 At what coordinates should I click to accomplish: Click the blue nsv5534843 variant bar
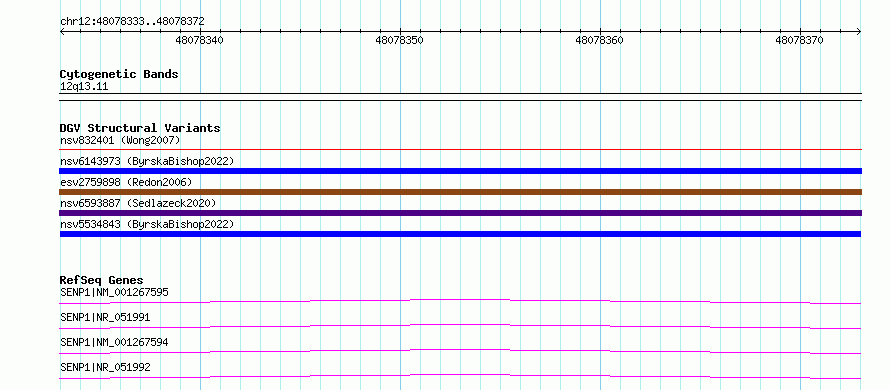[x=460, y=234]
